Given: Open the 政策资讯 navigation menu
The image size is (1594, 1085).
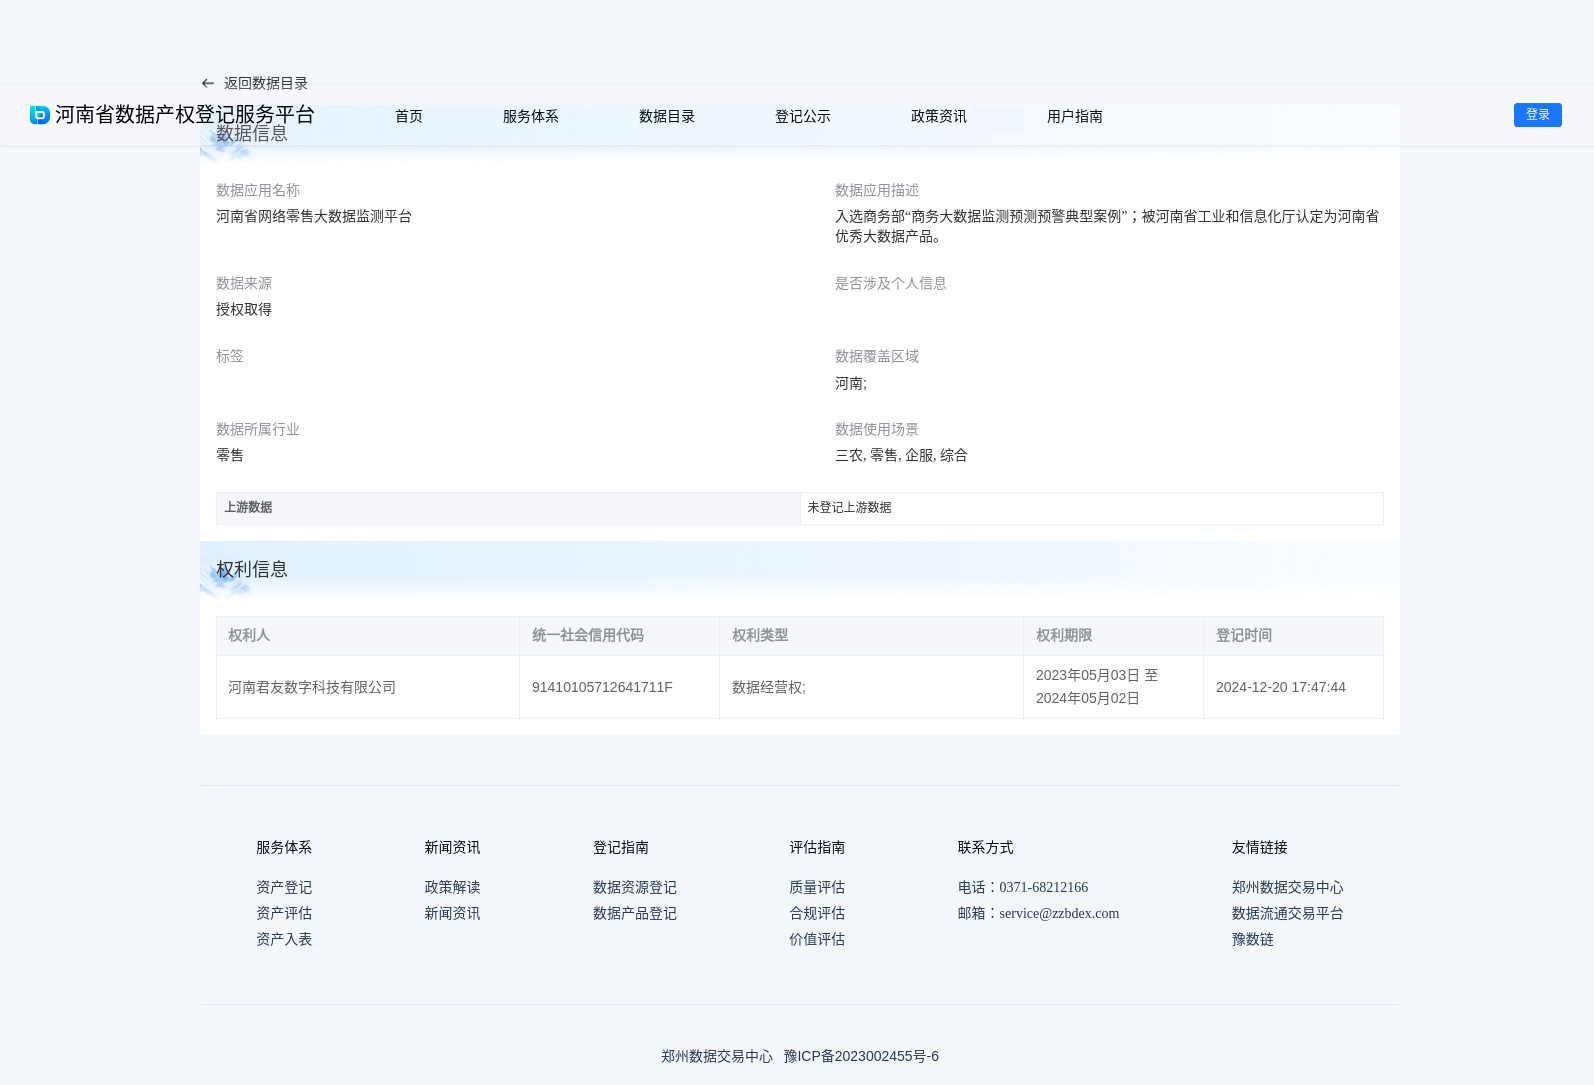Looking at the screenshot, I should point(939,116).
